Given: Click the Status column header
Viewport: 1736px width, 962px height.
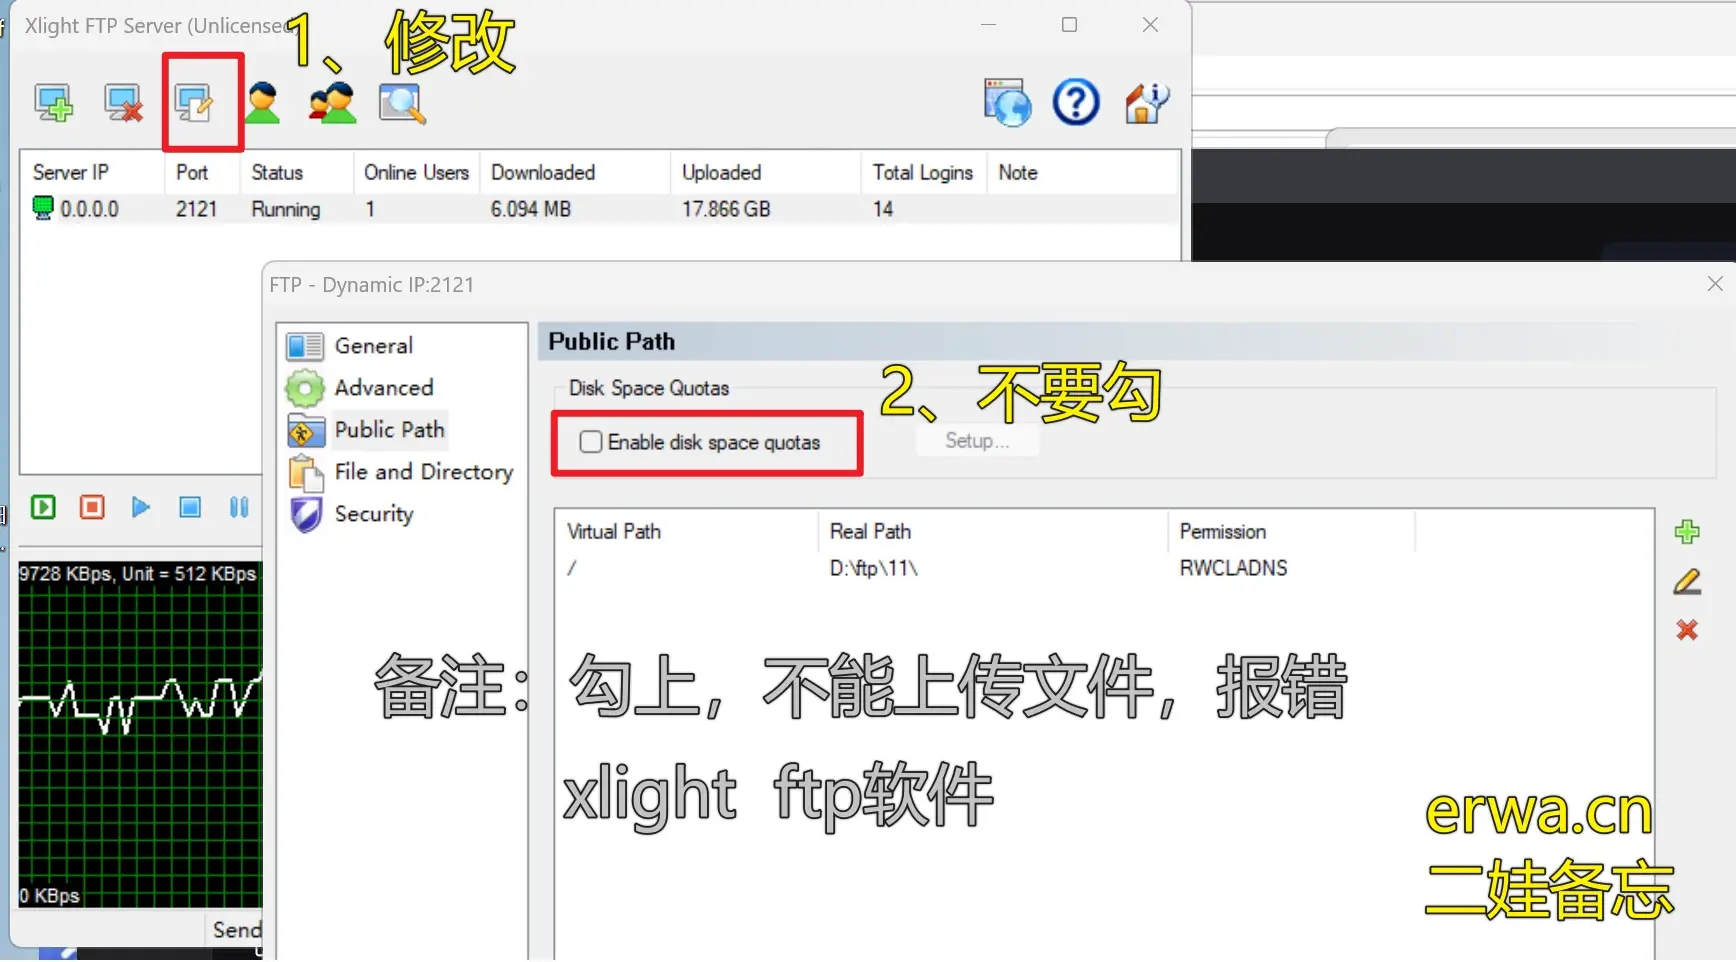Looking at the screenshot, I should coord(296,172).
